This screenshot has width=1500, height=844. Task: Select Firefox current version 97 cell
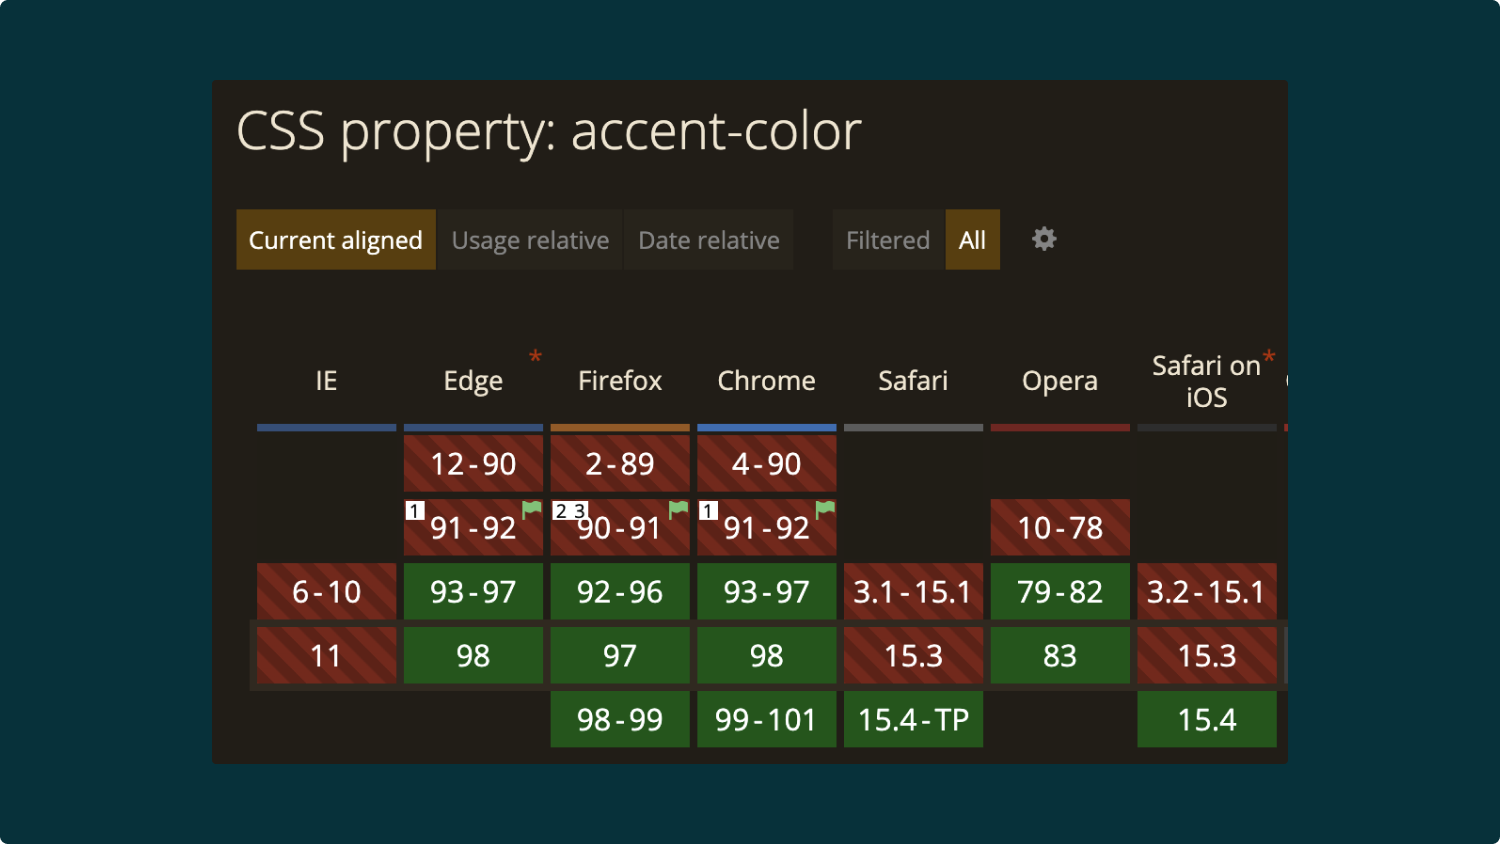click(620, 656)
